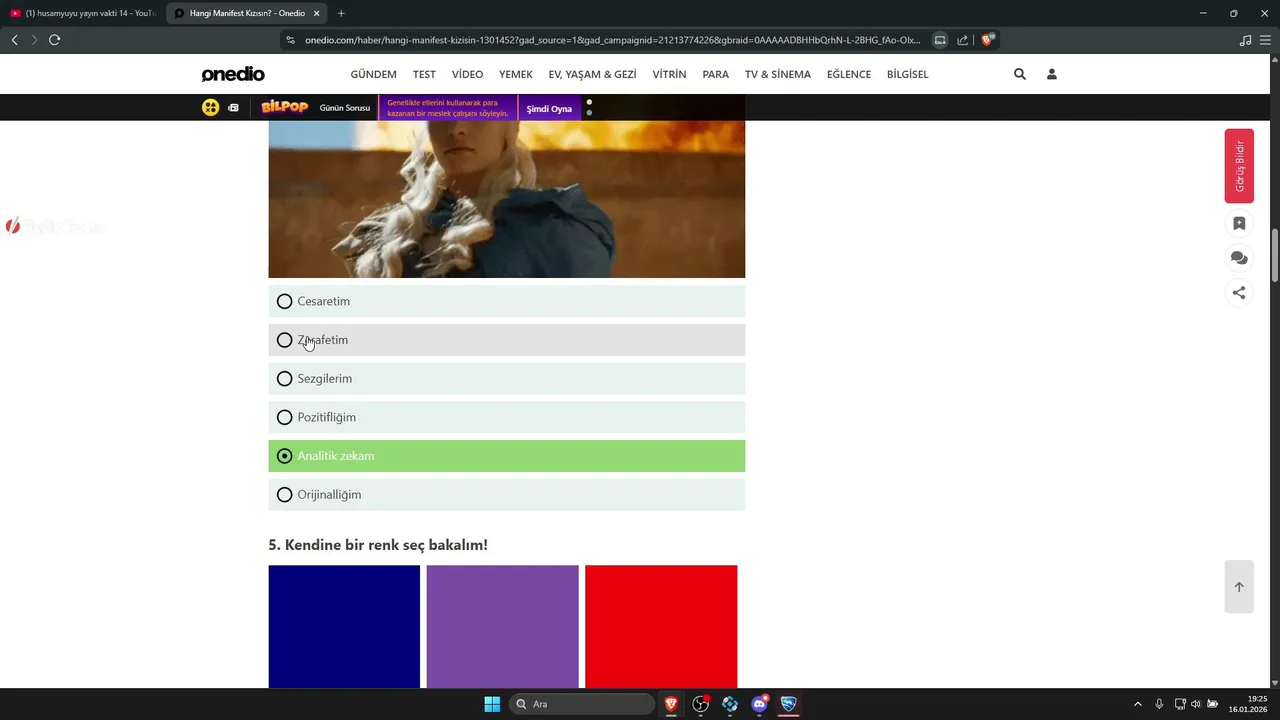Viewport: 1280px width, 720px height.
Task: Click the Görüş Bildir feedback button
Action: pos(1239,166)
